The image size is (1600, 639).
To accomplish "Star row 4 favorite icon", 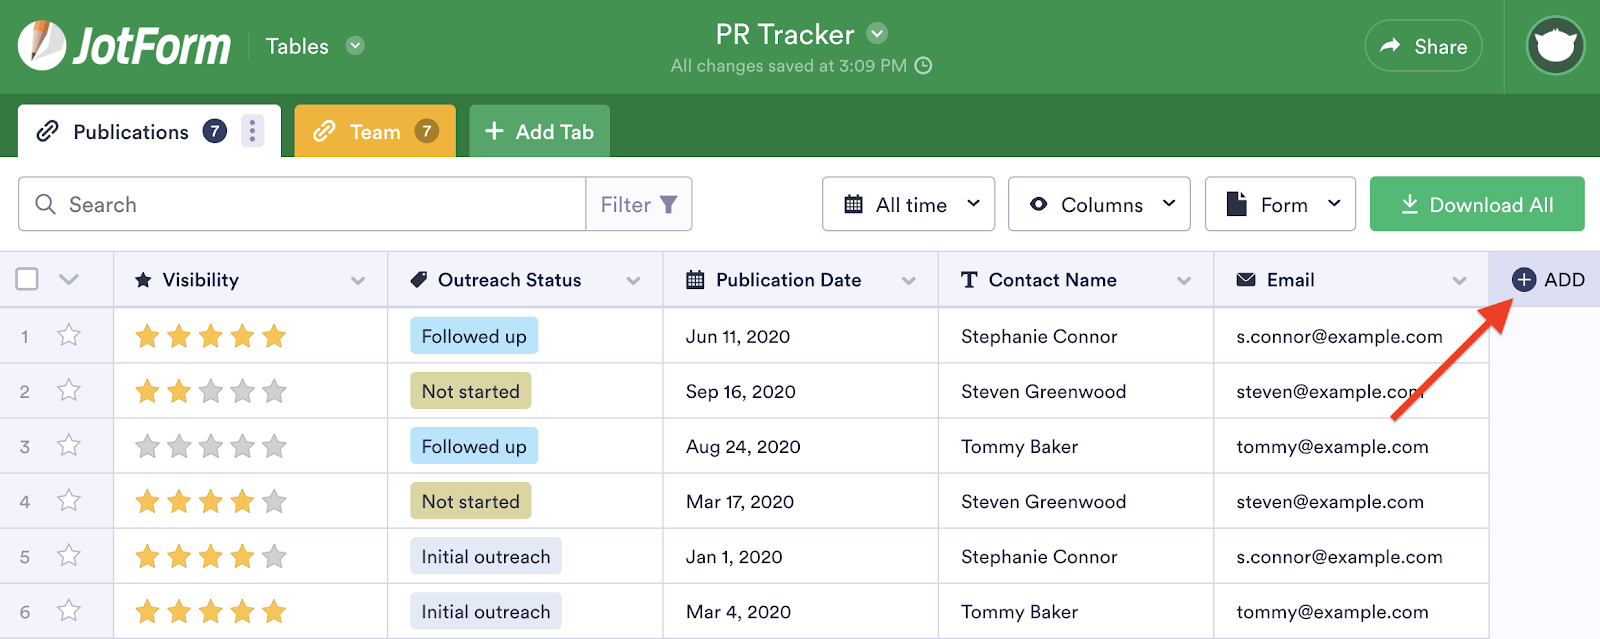I will pos(69,501).
